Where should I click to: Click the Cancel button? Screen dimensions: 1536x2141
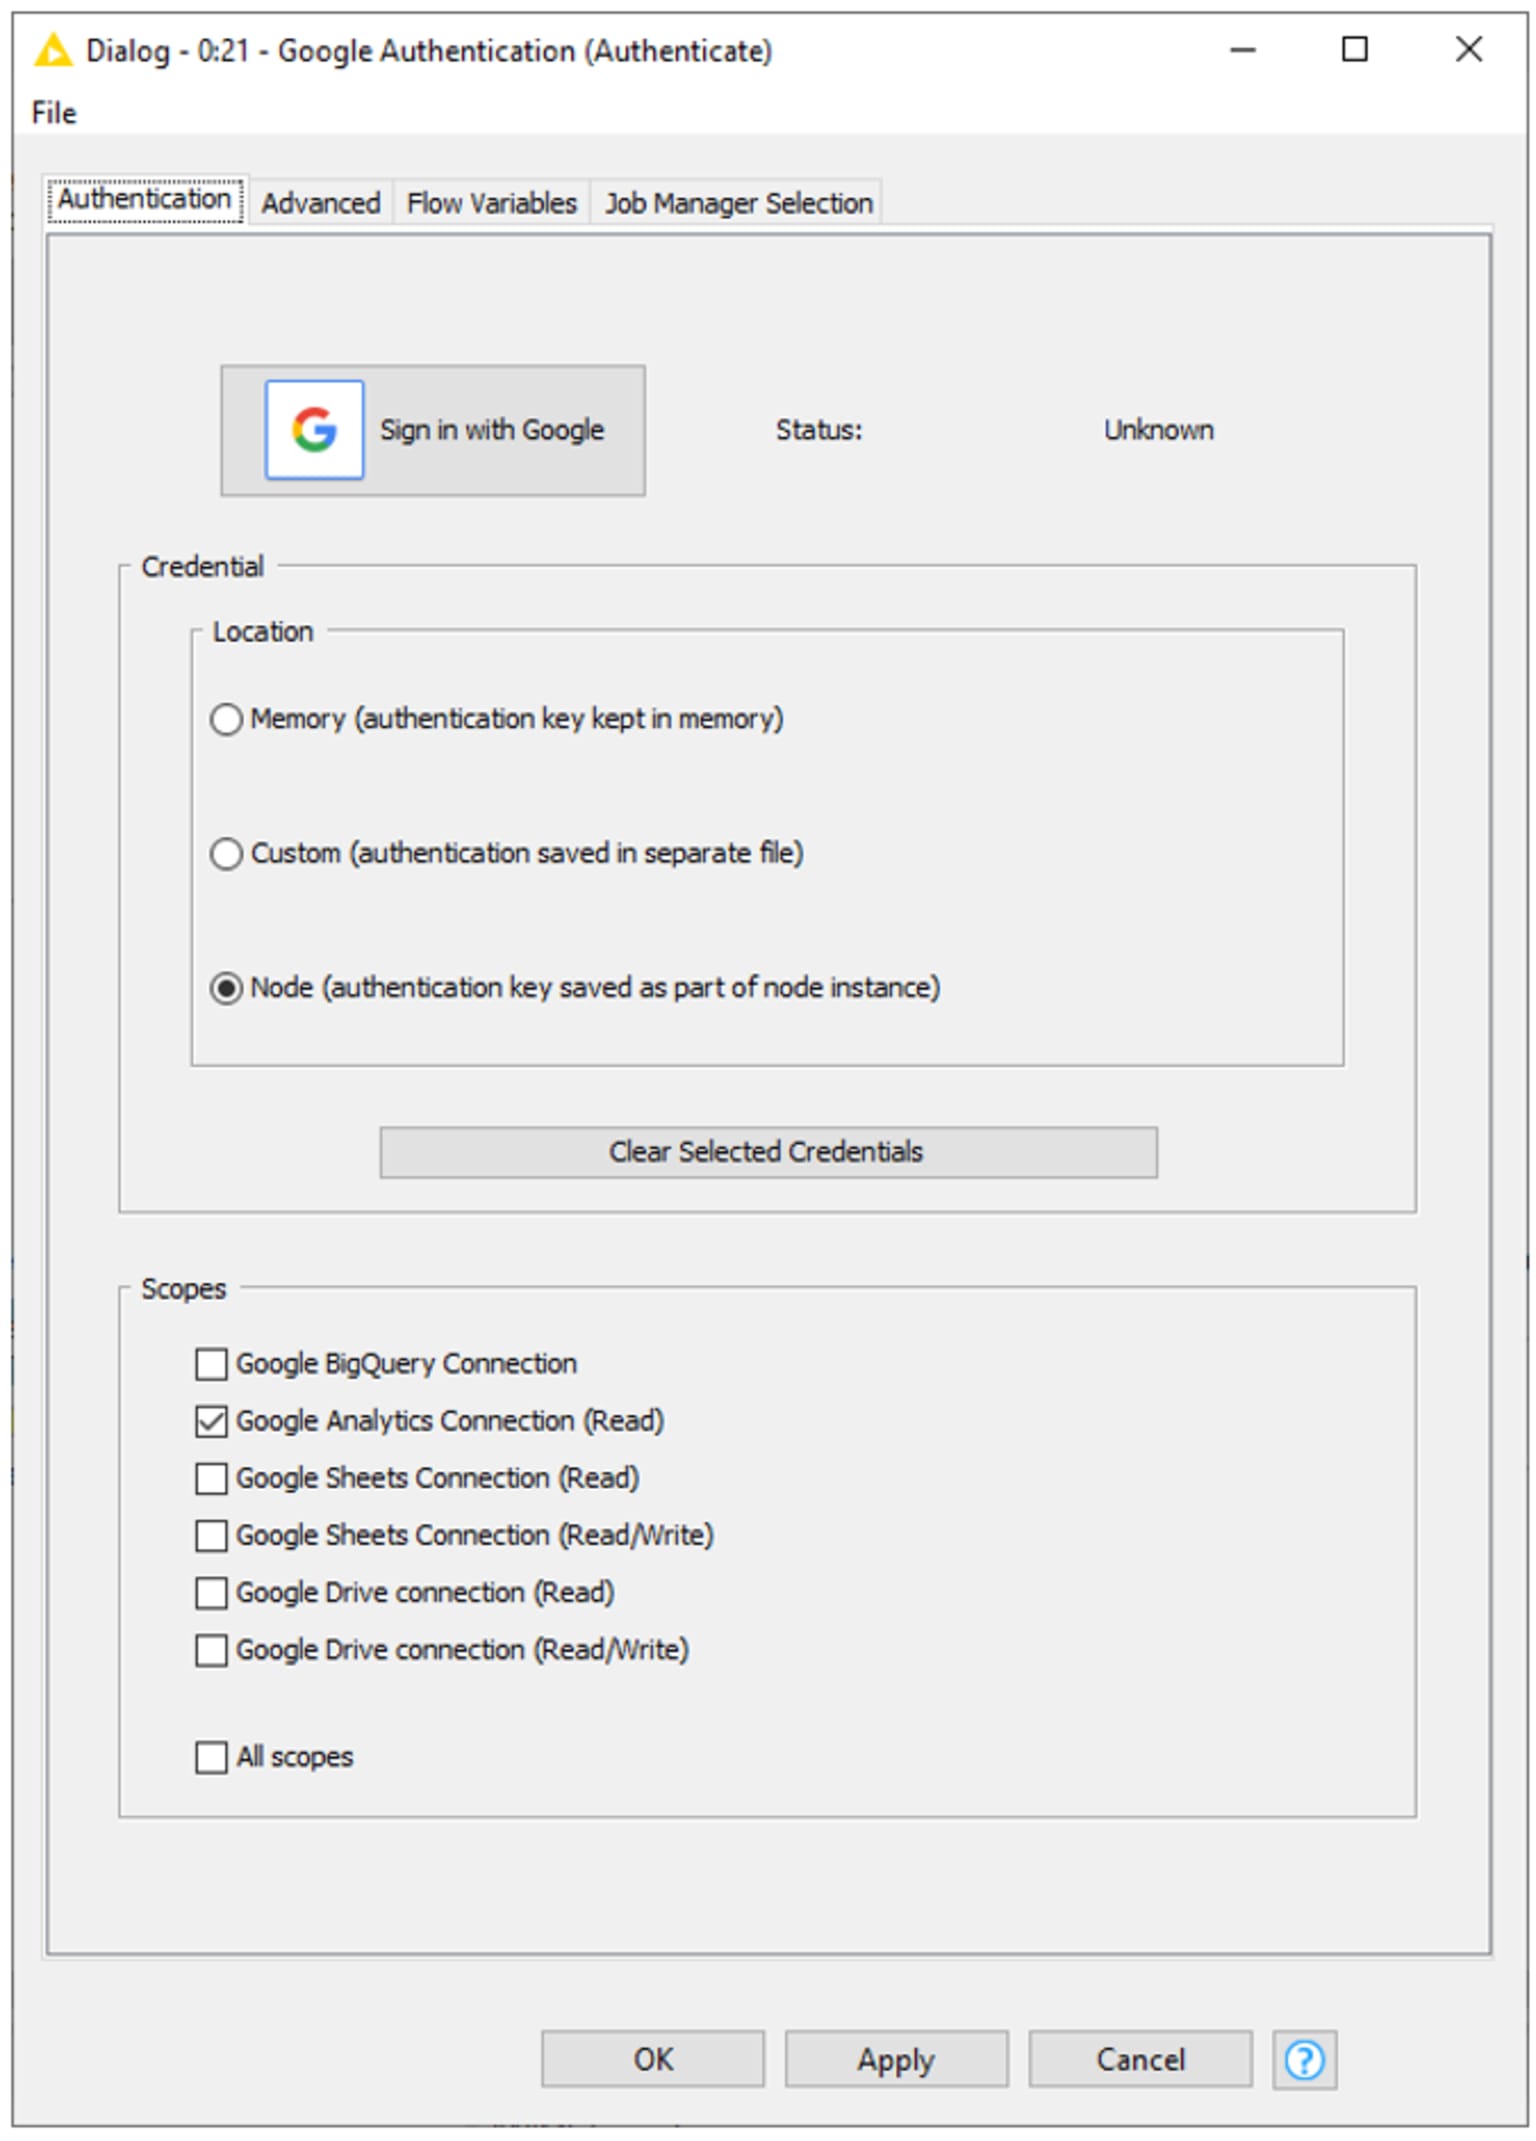point(1140,2059)
